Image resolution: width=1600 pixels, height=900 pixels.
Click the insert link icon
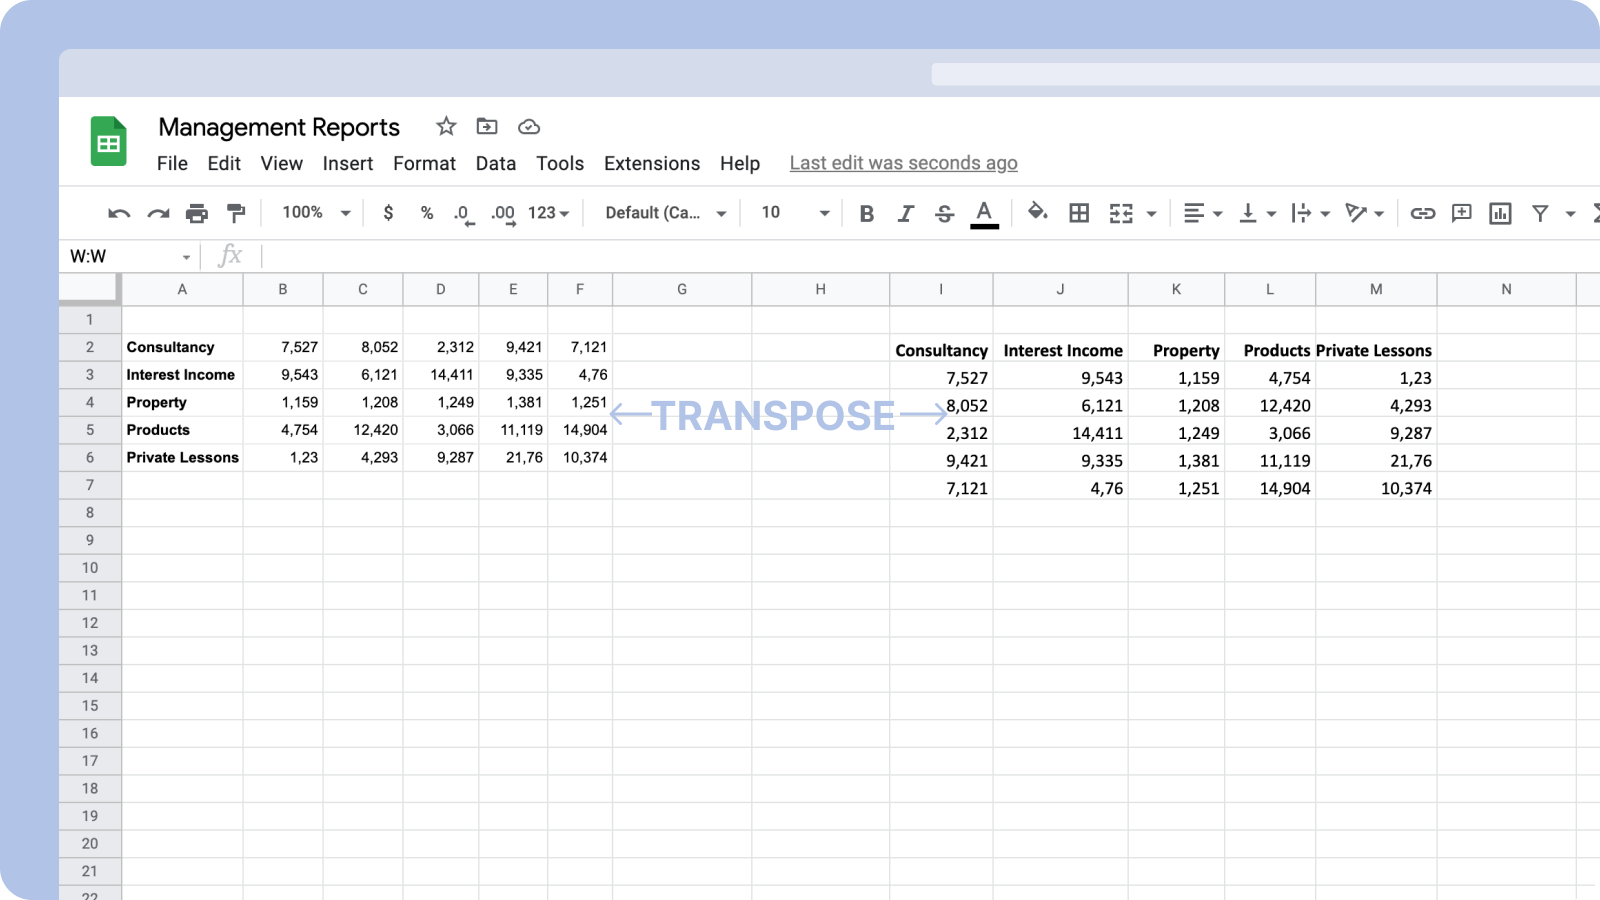tap(1422, 213)
